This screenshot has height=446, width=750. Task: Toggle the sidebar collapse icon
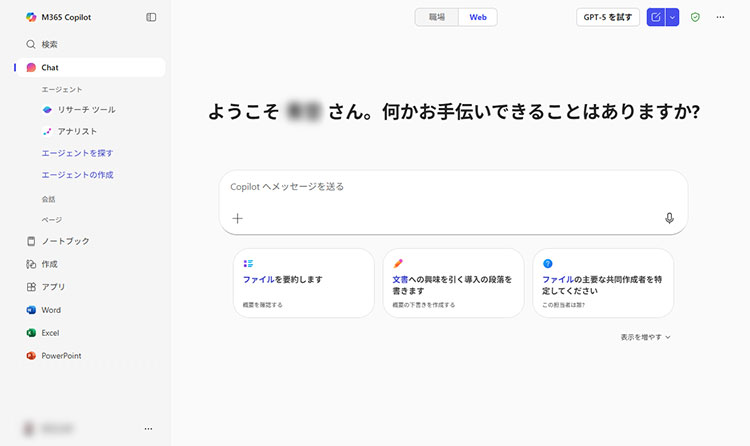[x=151, y=17]
